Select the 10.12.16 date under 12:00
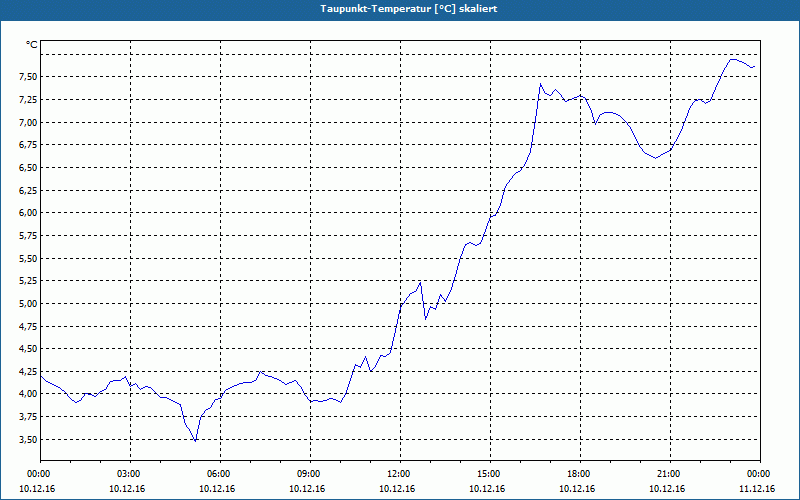 397,489
